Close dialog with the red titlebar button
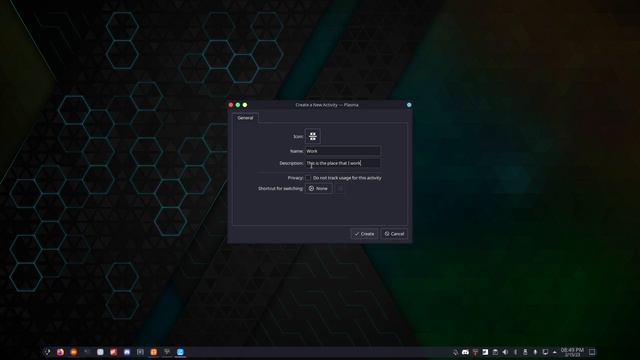640x360 pixels. coord(231,105)
